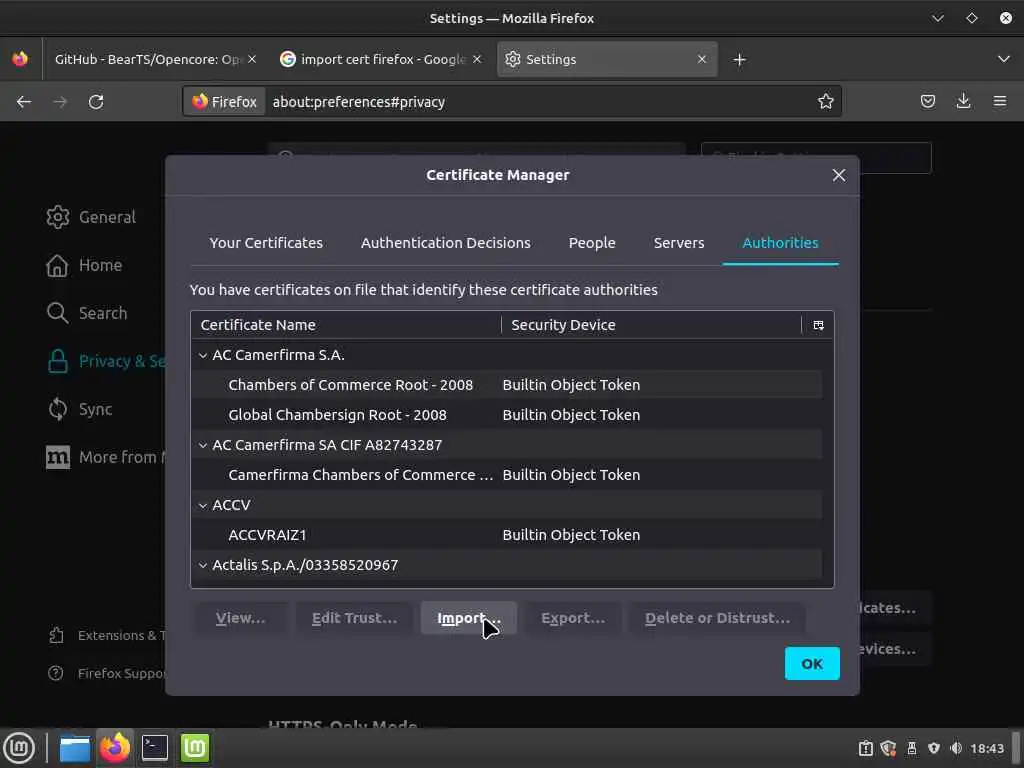Collapse the ACCV group chevron
The image size is (1024, 768).
pyautogui.click(x=203, y=505)
